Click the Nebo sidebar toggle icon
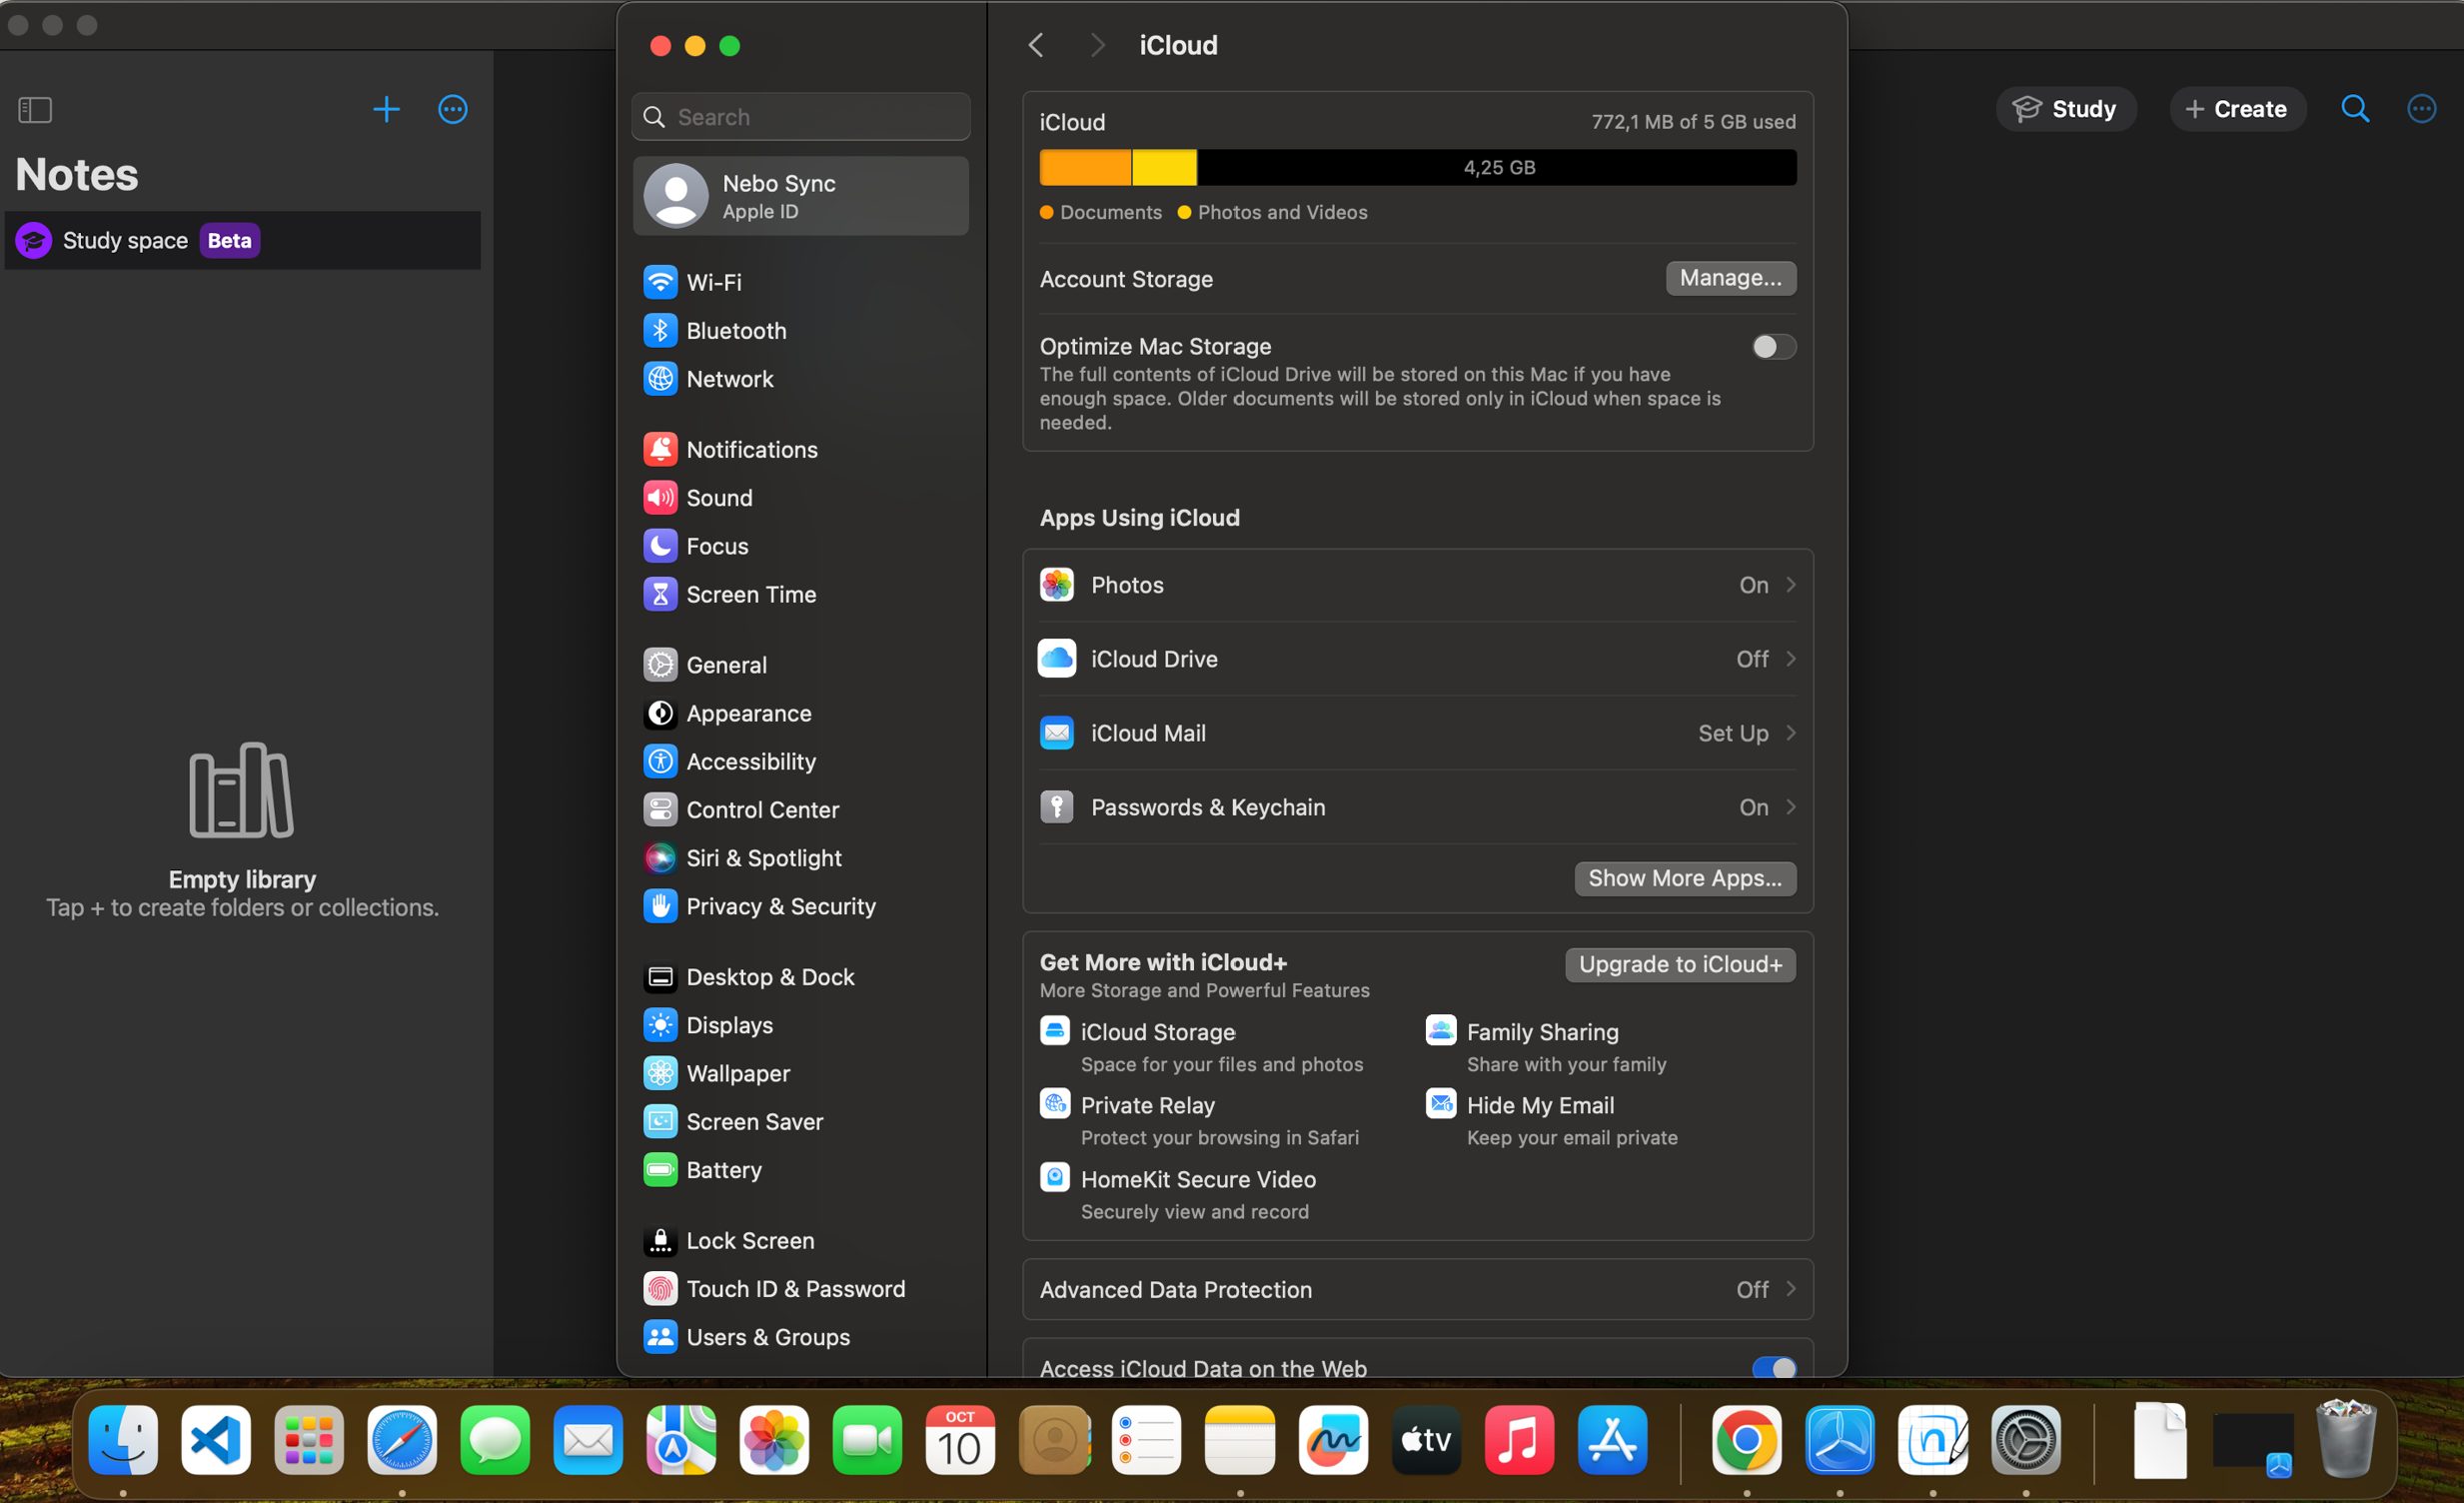 point(35,109)
